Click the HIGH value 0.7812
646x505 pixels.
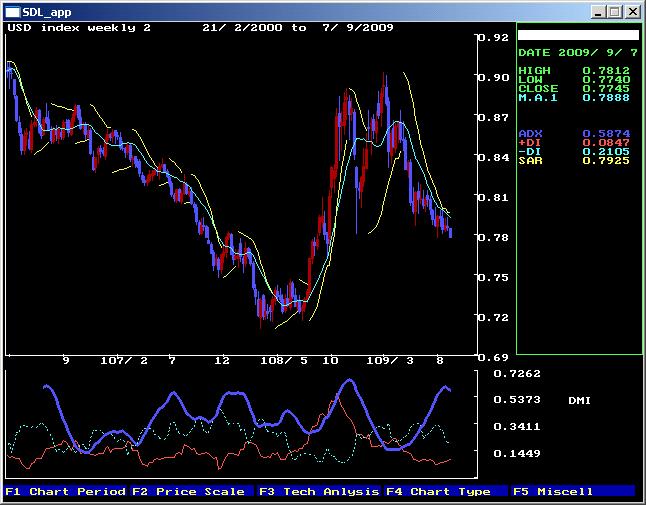[606, 70]
